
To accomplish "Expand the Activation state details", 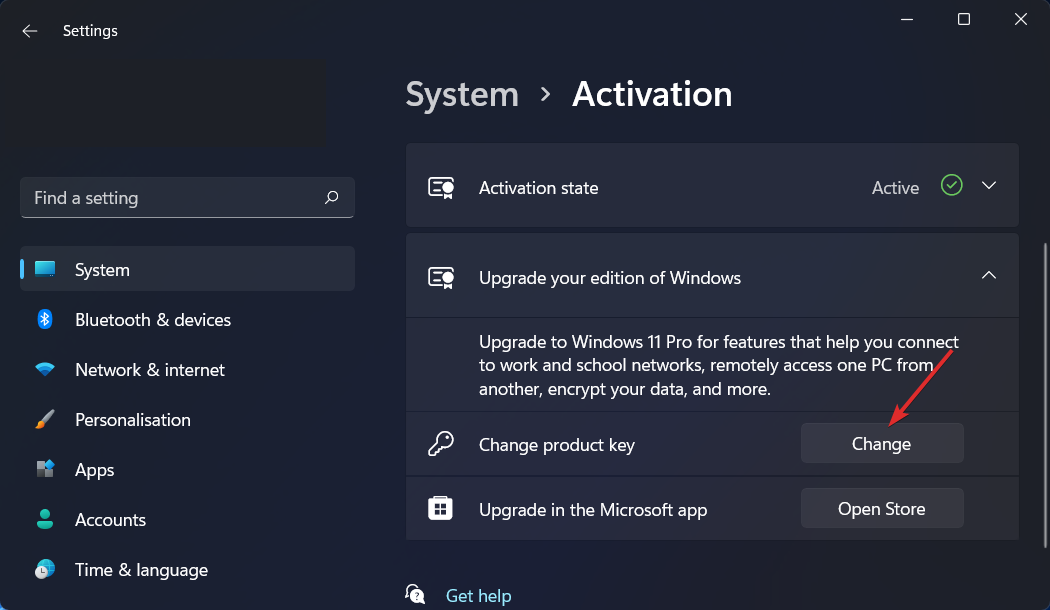I will (988, 185).
